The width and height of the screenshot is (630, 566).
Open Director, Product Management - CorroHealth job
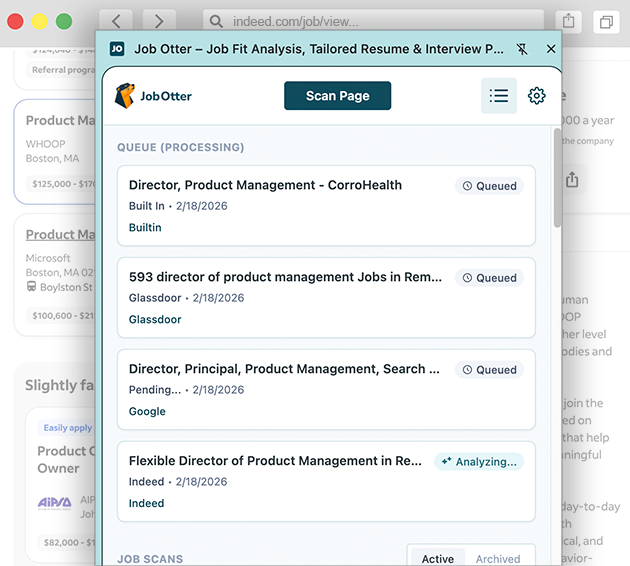(x=265, y=185)
